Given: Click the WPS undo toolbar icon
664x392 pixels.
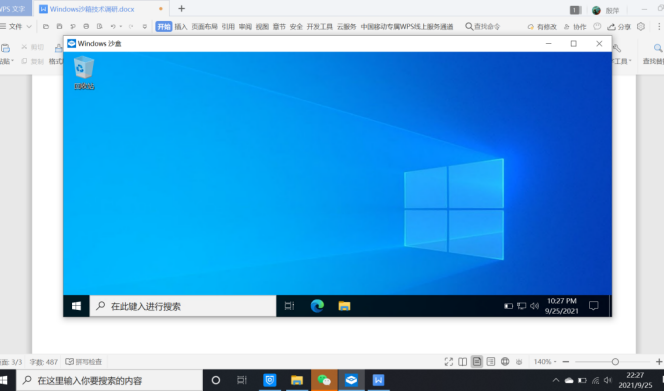Looking at the screenshot, I should (113, 26).
